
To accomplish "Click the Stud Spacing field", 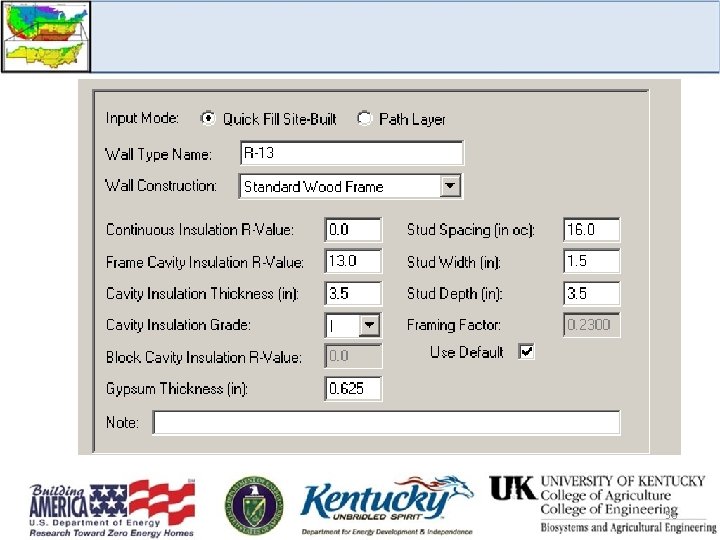I will tap(591, 230).
